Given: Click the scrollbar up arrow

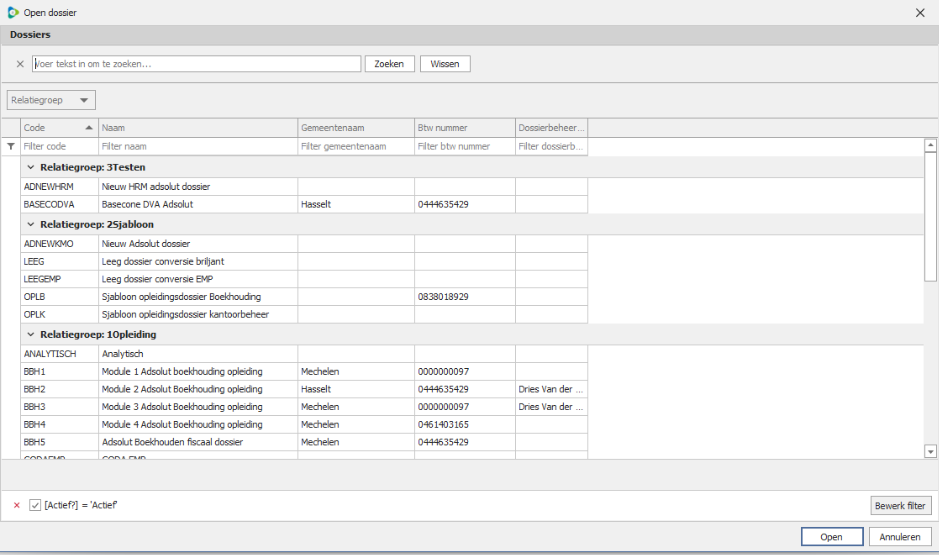Looking at the screenshot, I should click(930, 145).
